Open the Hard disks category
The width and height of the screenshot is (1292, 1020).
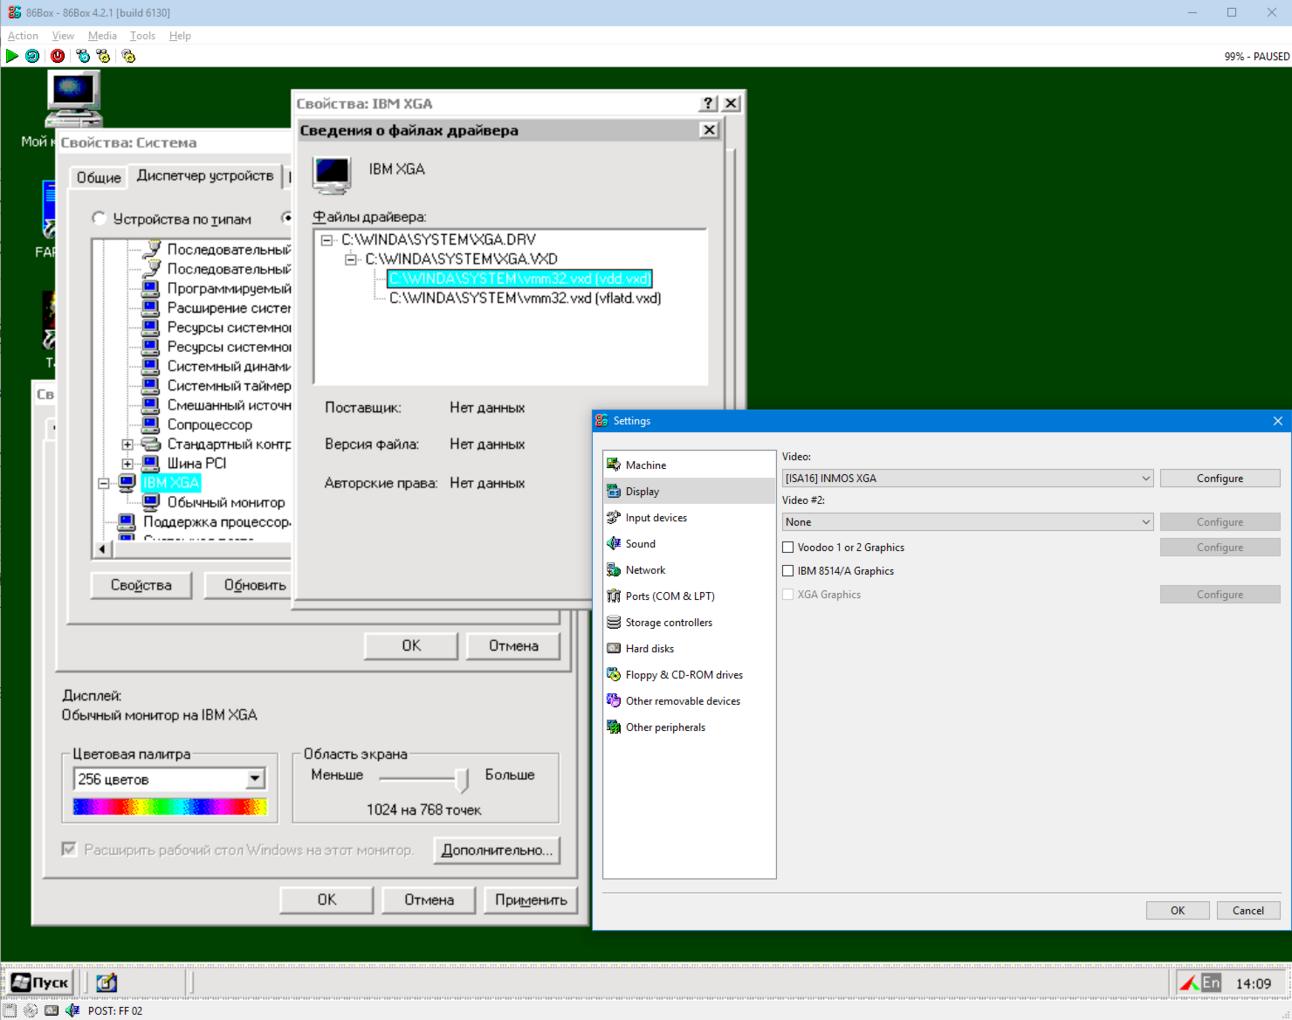[x=689, y=648]
